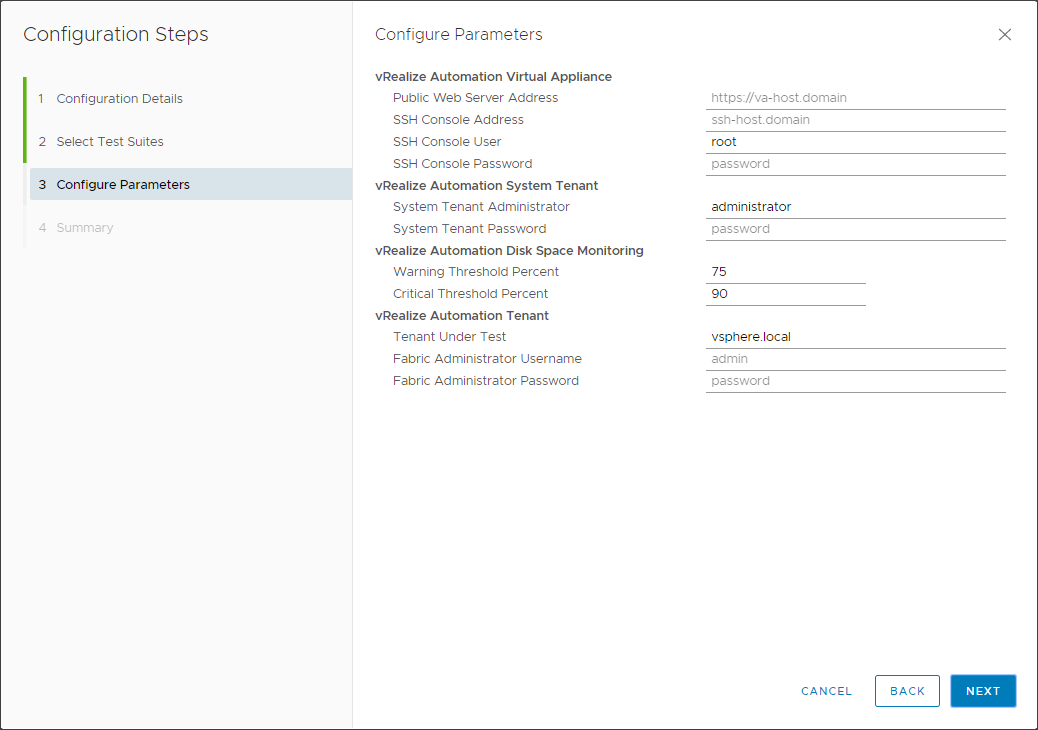This screenshot has height=730, width=1038.
Task: Close the Configure Parameters dialog
Action: pyautogui.click(x=1005, y=35)
